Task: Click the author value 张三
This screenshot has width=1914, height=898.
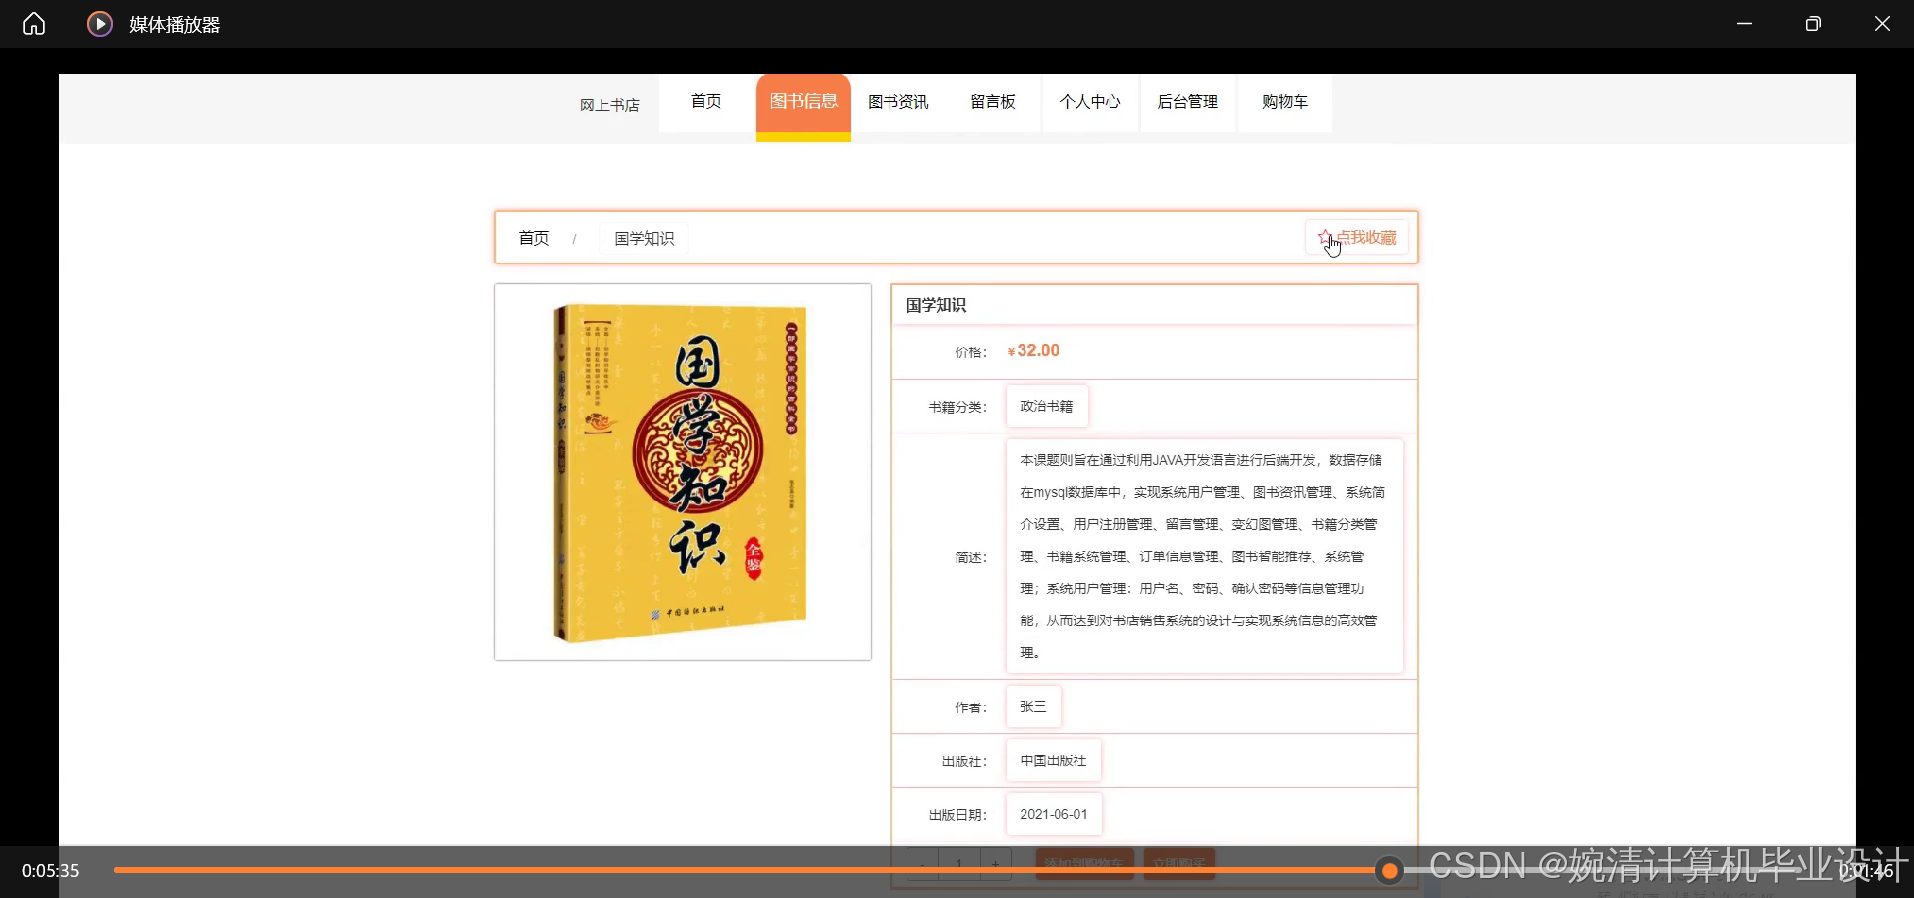Action: (x=1034, y=706)
